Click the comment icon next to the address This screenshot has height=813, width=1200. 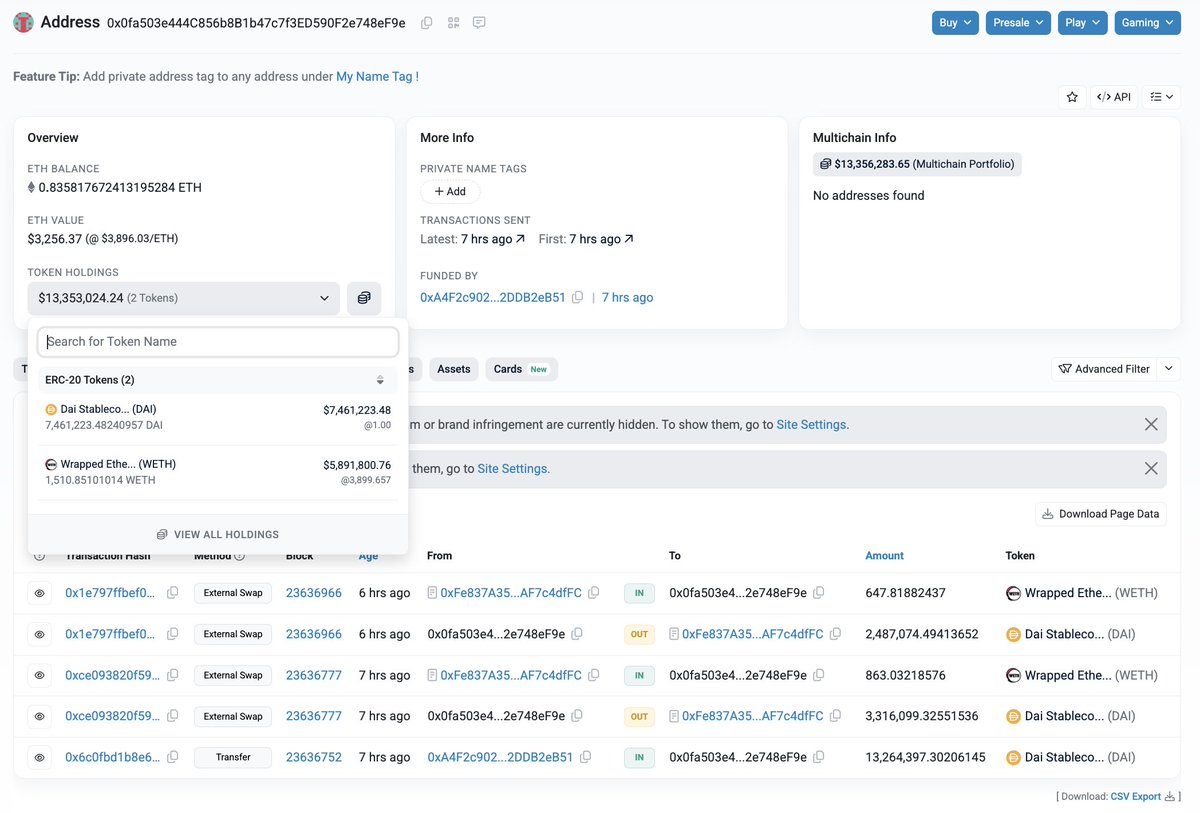[x=479, y=23]
